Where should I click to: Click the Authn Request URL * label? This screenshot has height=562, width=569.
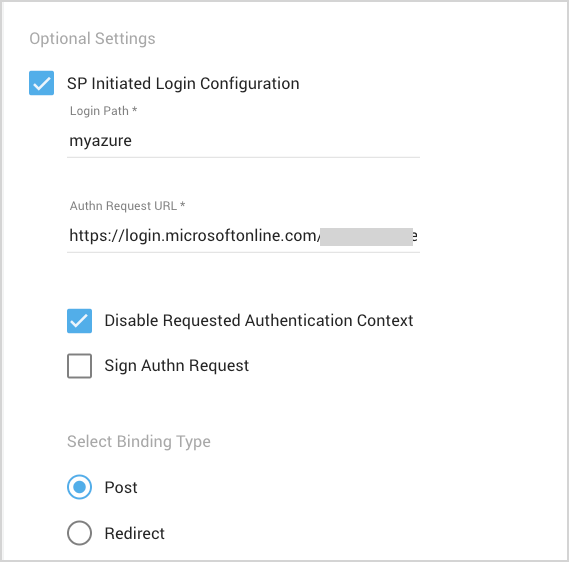[x=127, y=206]
